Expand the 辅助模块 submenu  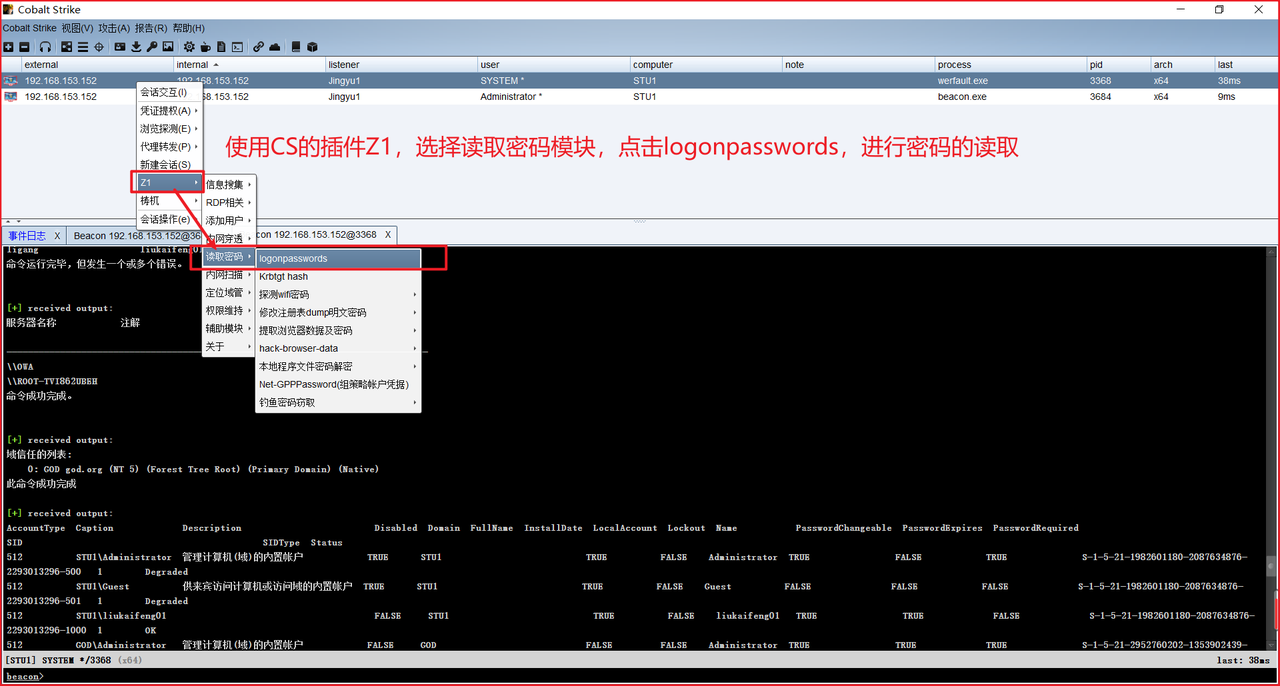click(229, 329)
